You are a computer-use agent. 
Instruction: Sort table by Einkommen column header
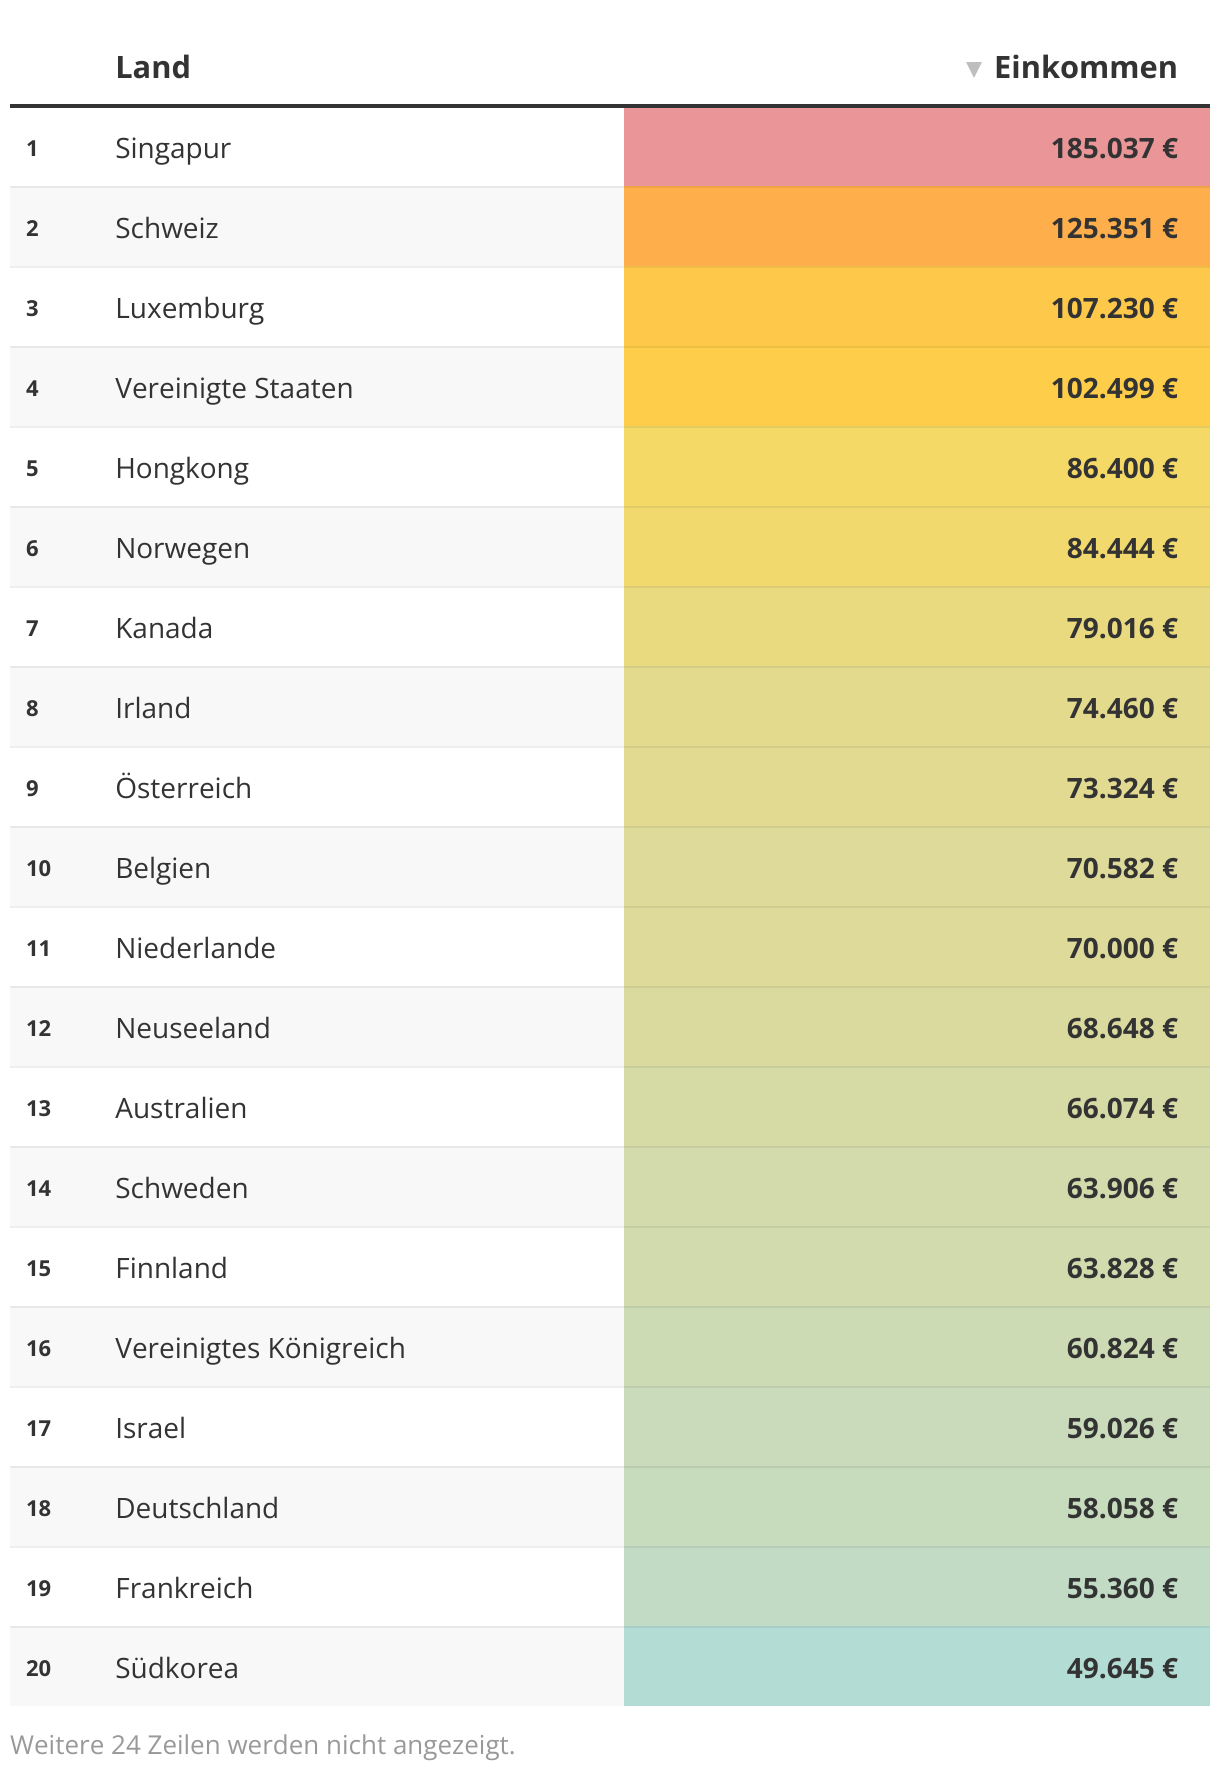pyautogui.click(x=1085, y=67)
